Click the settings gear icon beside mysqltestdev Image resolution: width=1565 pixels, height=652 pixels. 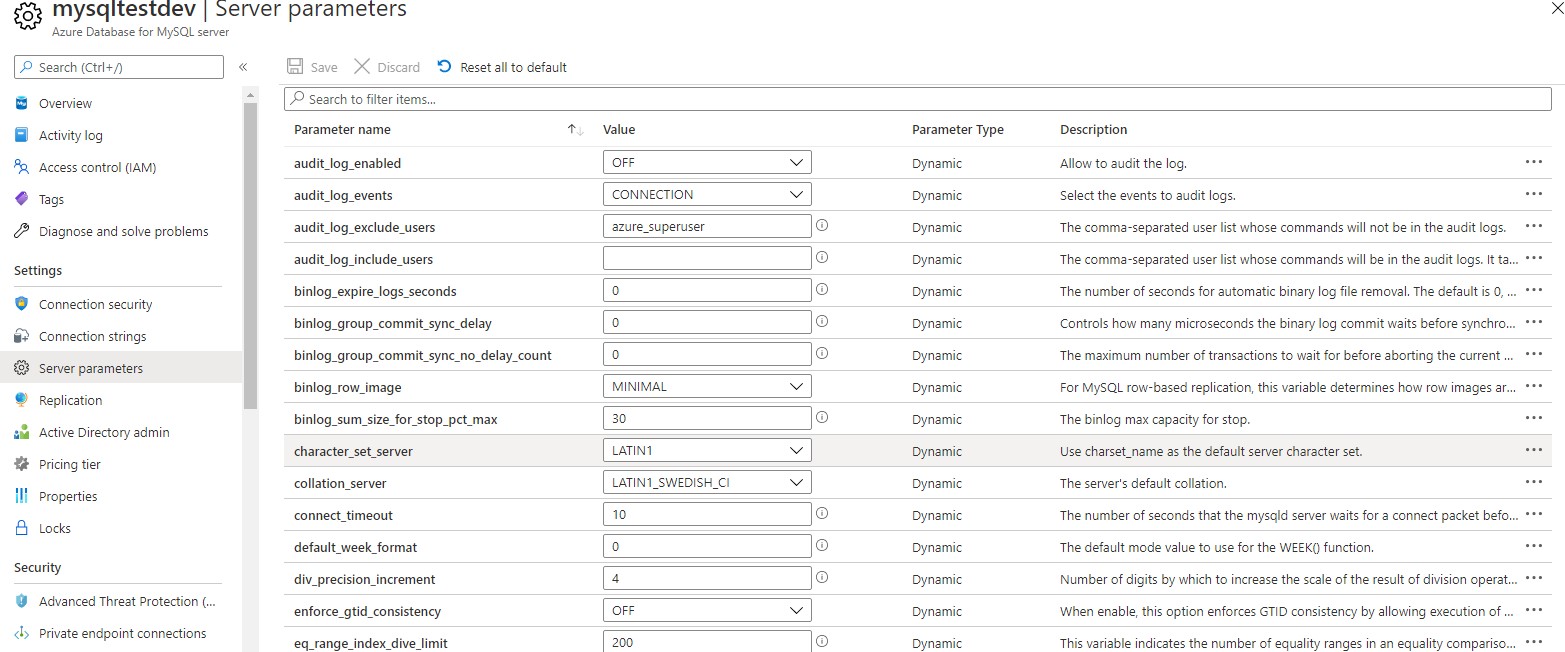click(26, 18)
